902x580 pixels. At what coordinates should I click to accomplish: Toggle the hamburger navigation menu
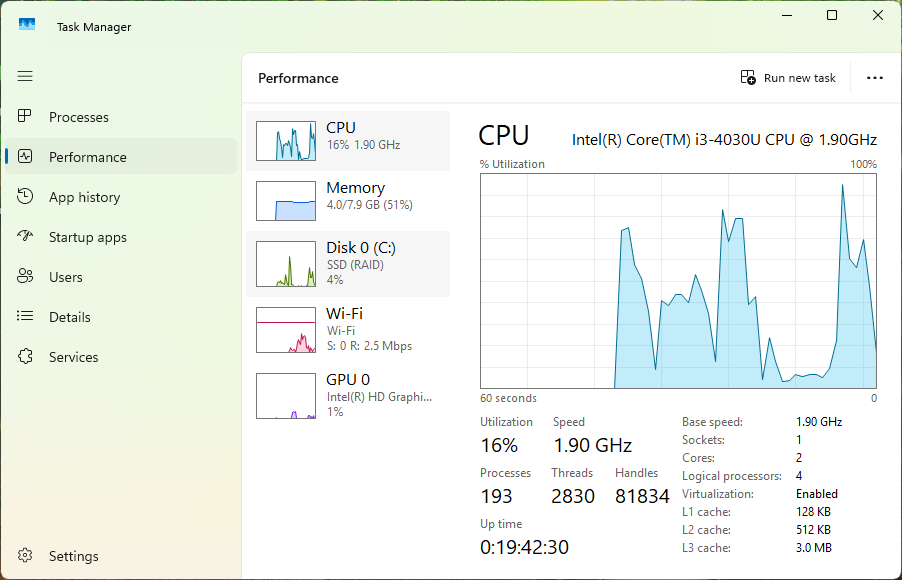coord(25,76)
